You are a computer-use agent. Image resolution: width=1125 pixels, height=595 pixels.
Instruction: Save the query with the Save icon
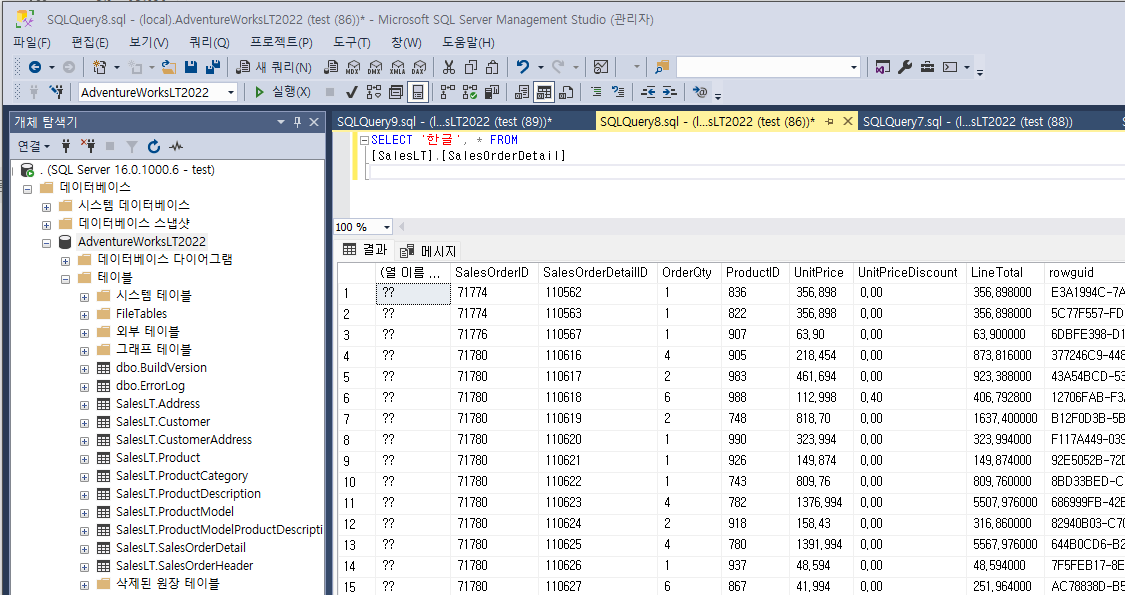click(x=191, y=67)
